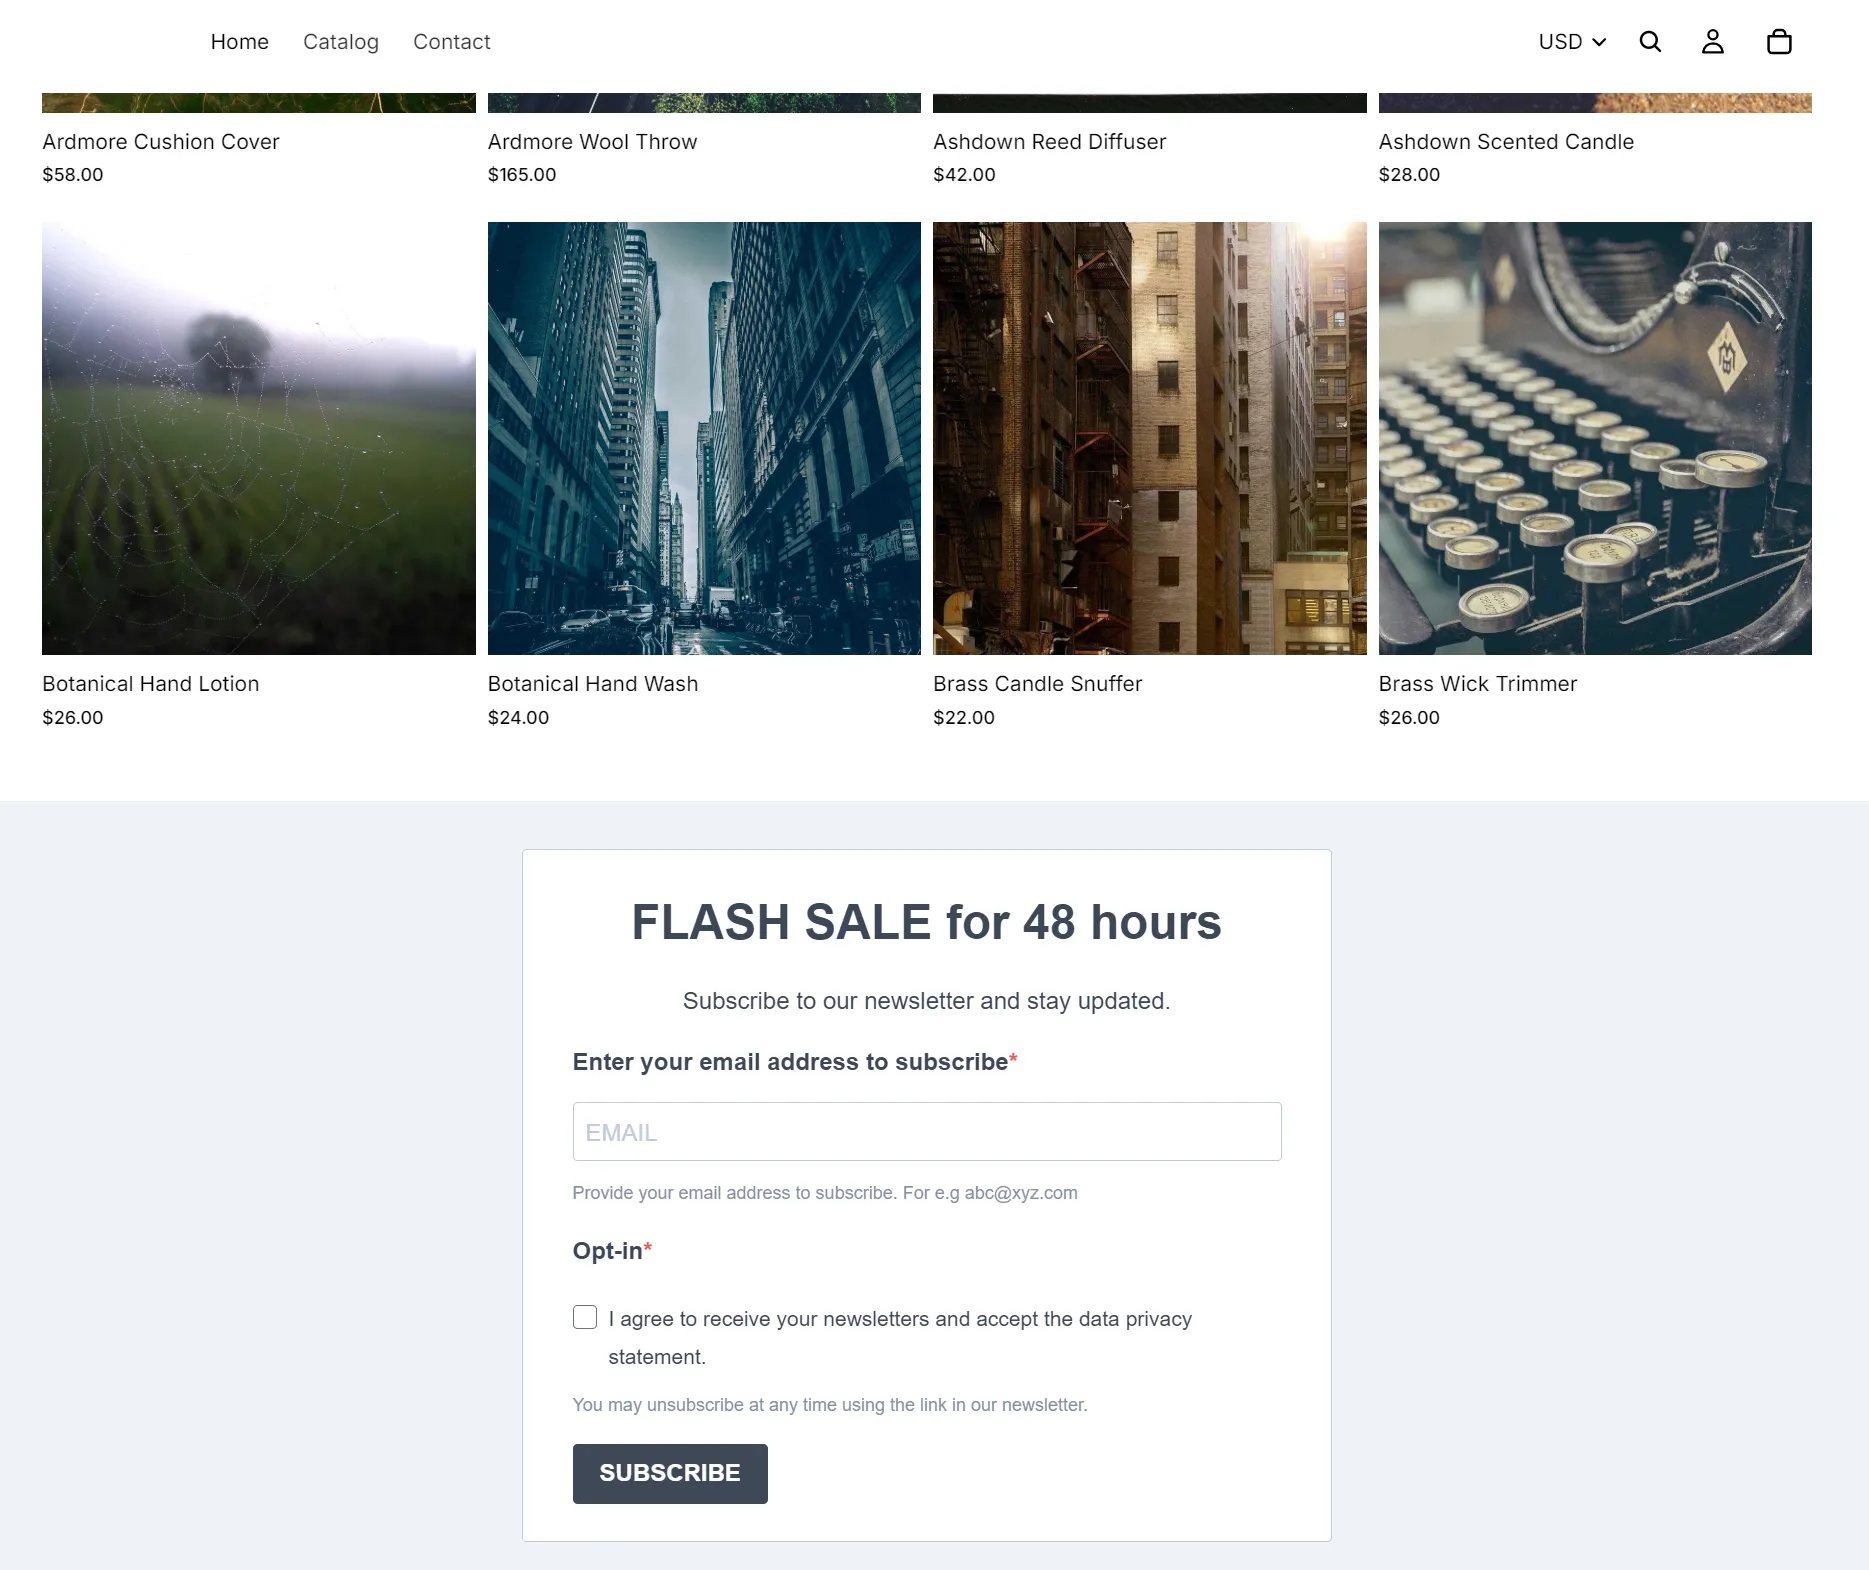Viewport: 1869px width, 1570px height.
Task: Focus the EMAIL input field
Action: coord(927,1132)
